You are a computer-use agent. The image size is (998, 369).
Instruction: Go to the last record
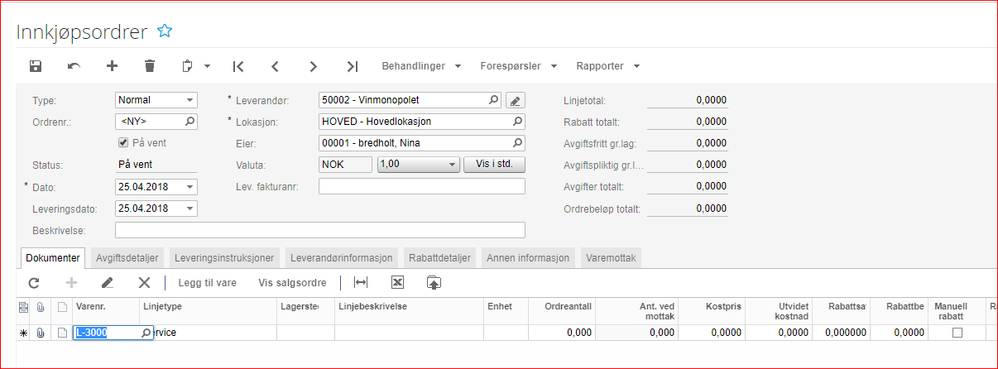[352, 66]
